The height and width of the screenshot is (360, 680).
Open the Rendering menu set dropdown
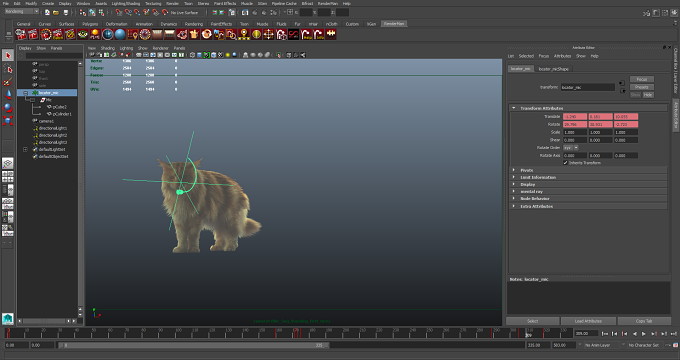click(22, 12)
